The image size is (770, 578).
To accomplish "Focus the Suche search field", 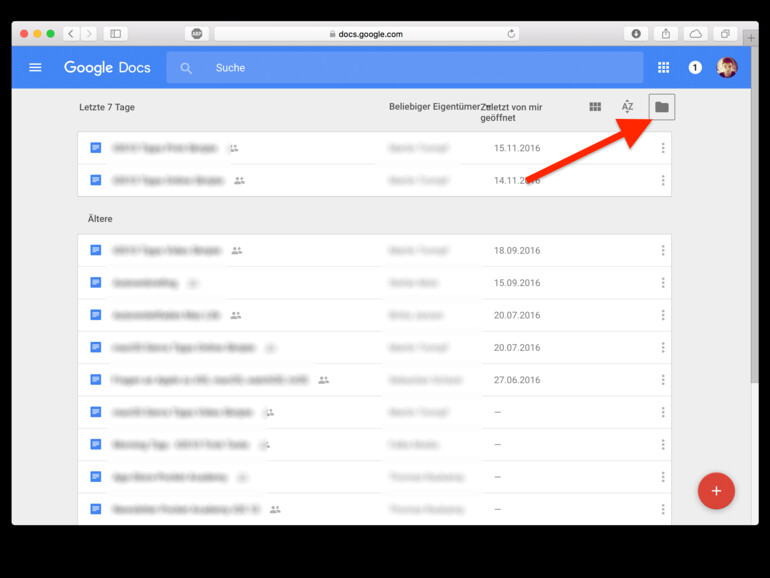I will coord(405,68).
